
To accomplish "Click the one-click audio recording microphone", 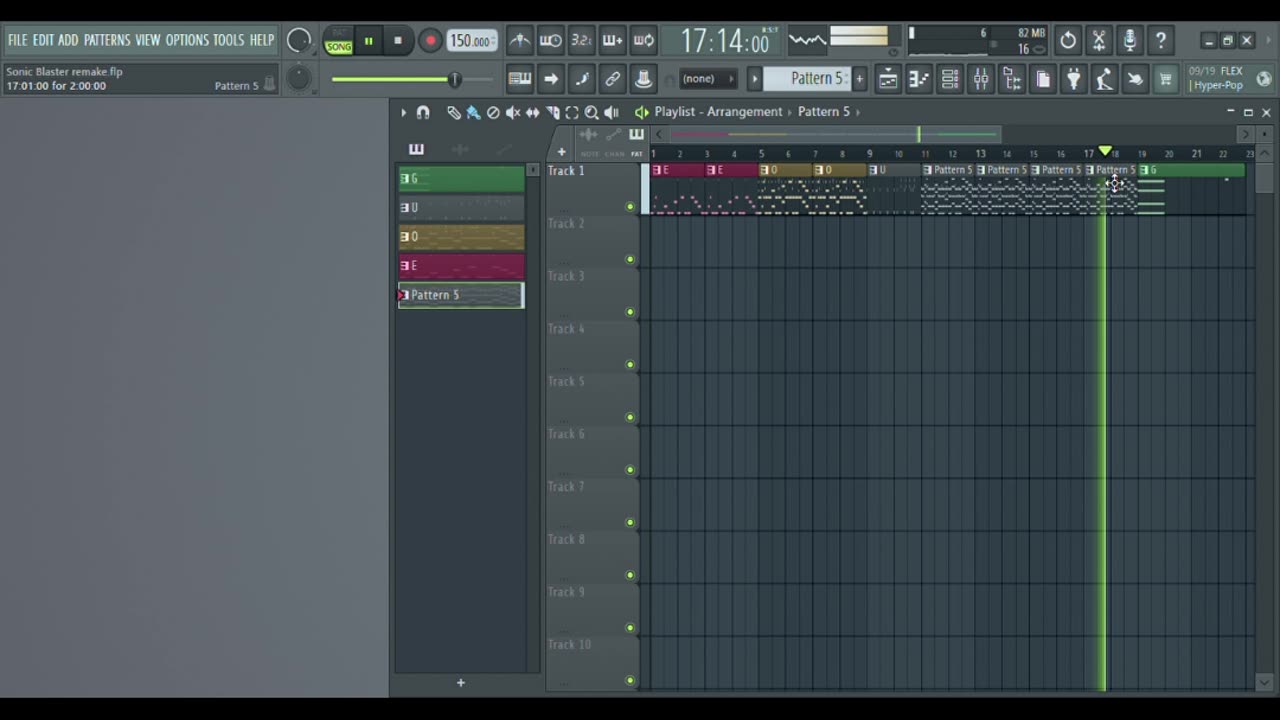I will click(x=1130, y=41).
